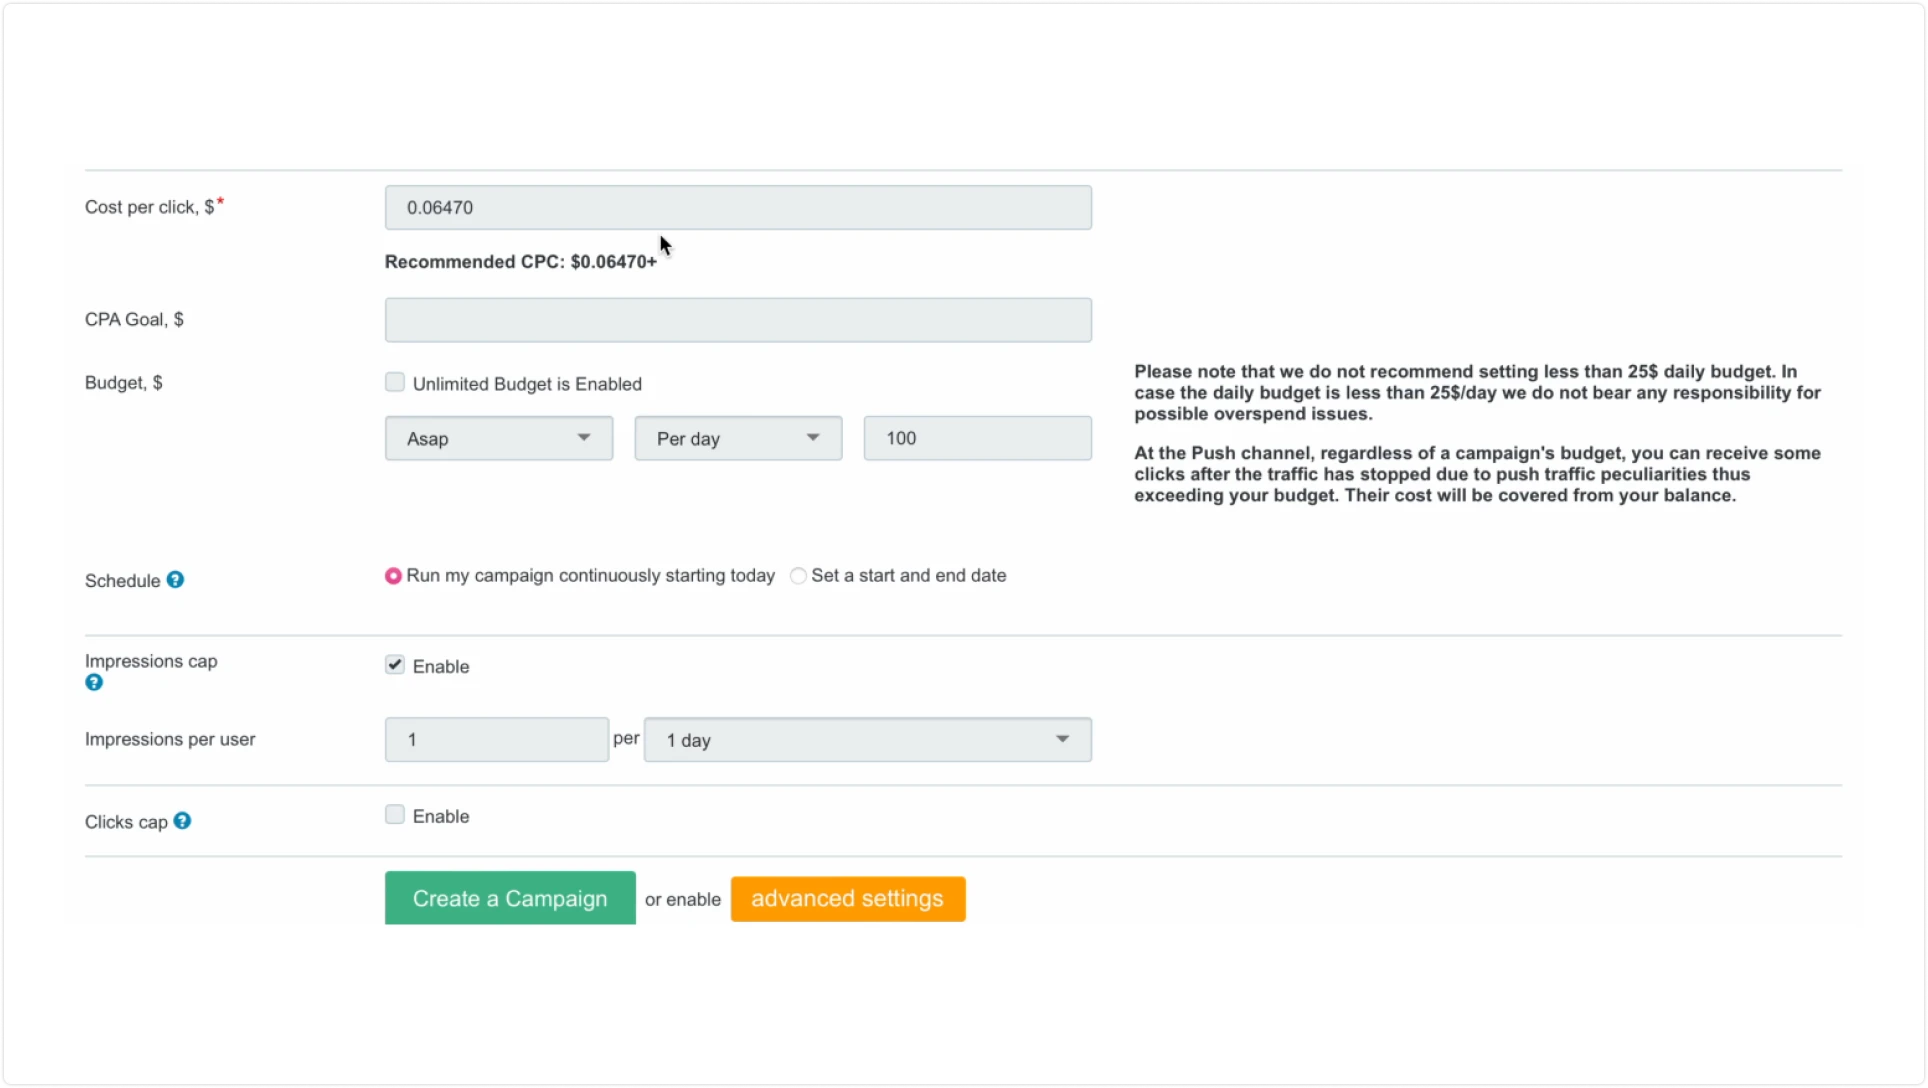The width and height of the screenshot is (1928, 1088).
Task: Tick the Unlimited Budget is Enabled checkbox
Action: tap(395, 383)
